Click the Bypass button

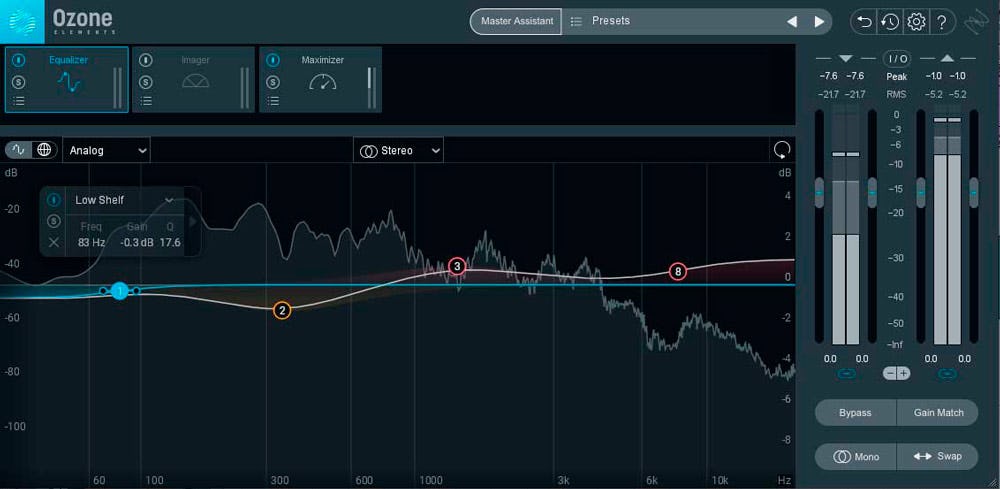(855, 412)
